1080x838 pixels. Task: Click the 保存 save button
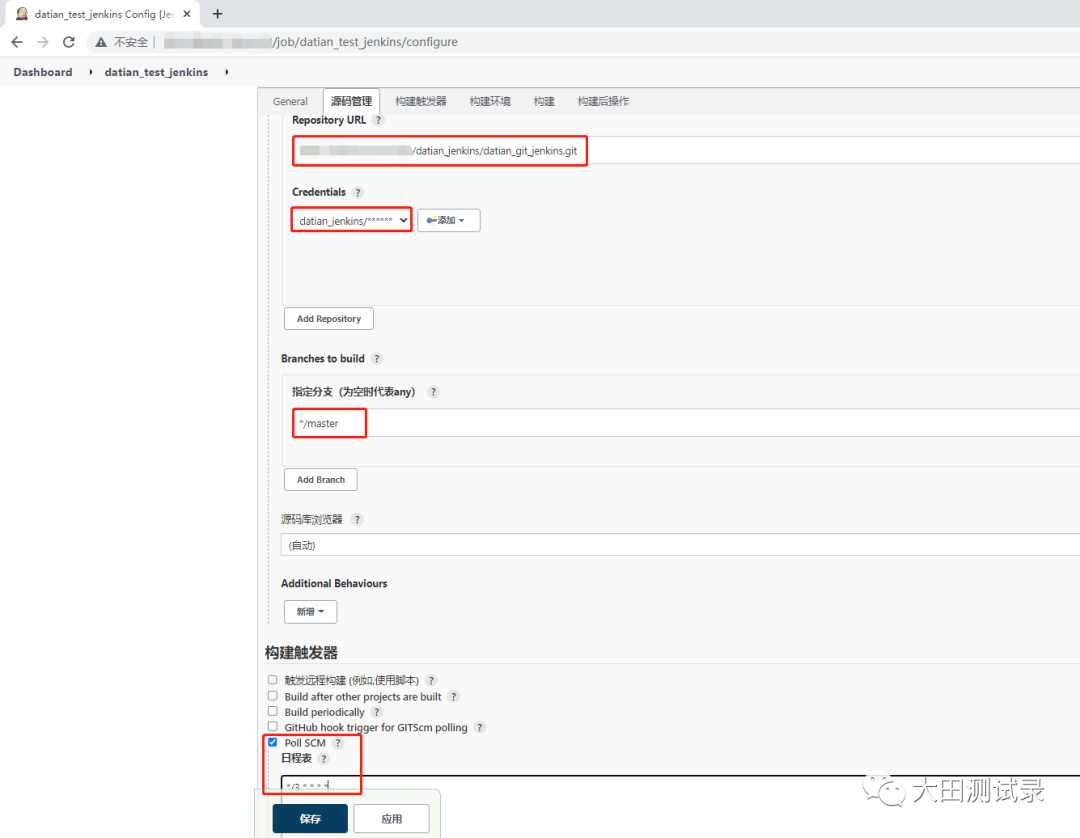tap(310, 819)
